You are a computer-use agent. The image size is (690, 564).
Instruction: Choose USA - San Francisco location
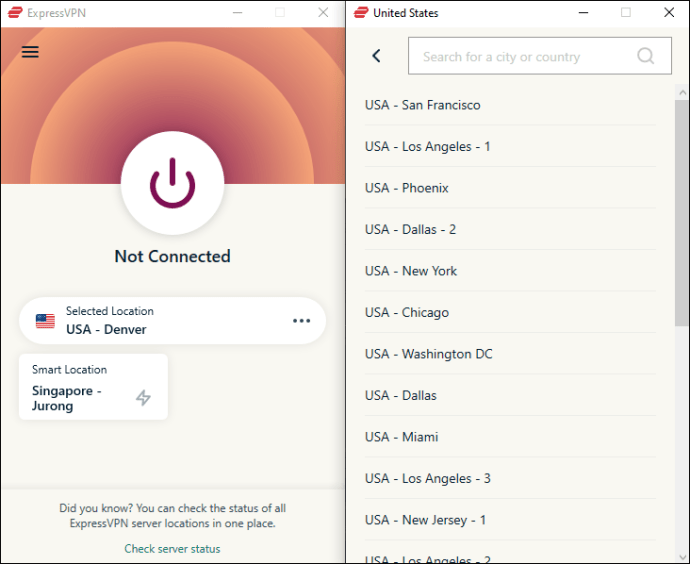[510, 105]
